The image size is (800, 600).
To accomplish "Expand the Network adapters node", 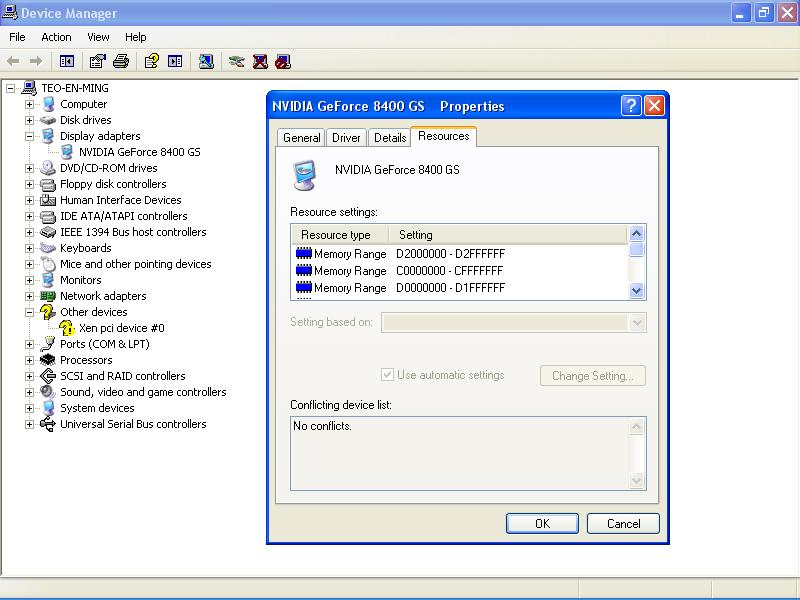I will [x=30, y=296].
